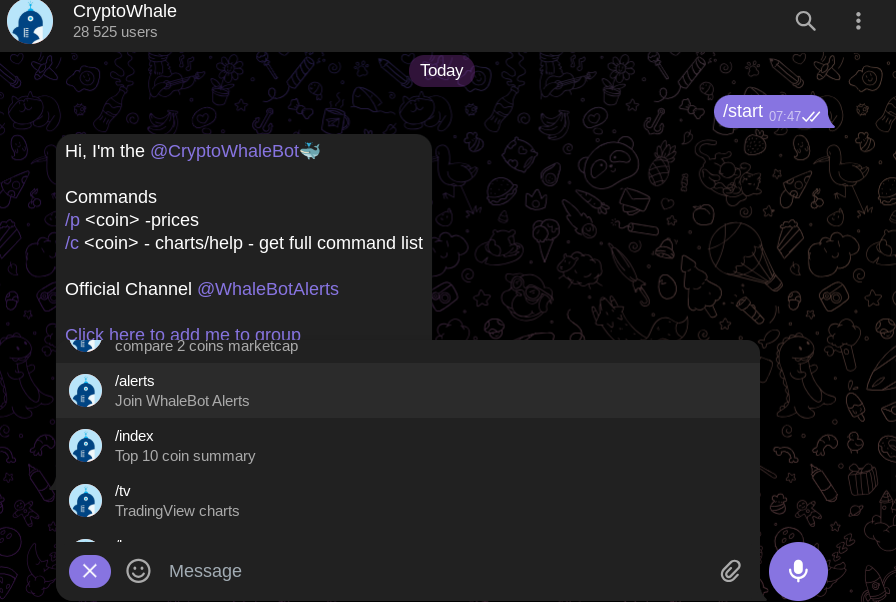This screenshot has width=896, height=602.
Task: Close the bot command list
Action: (90, 571)
